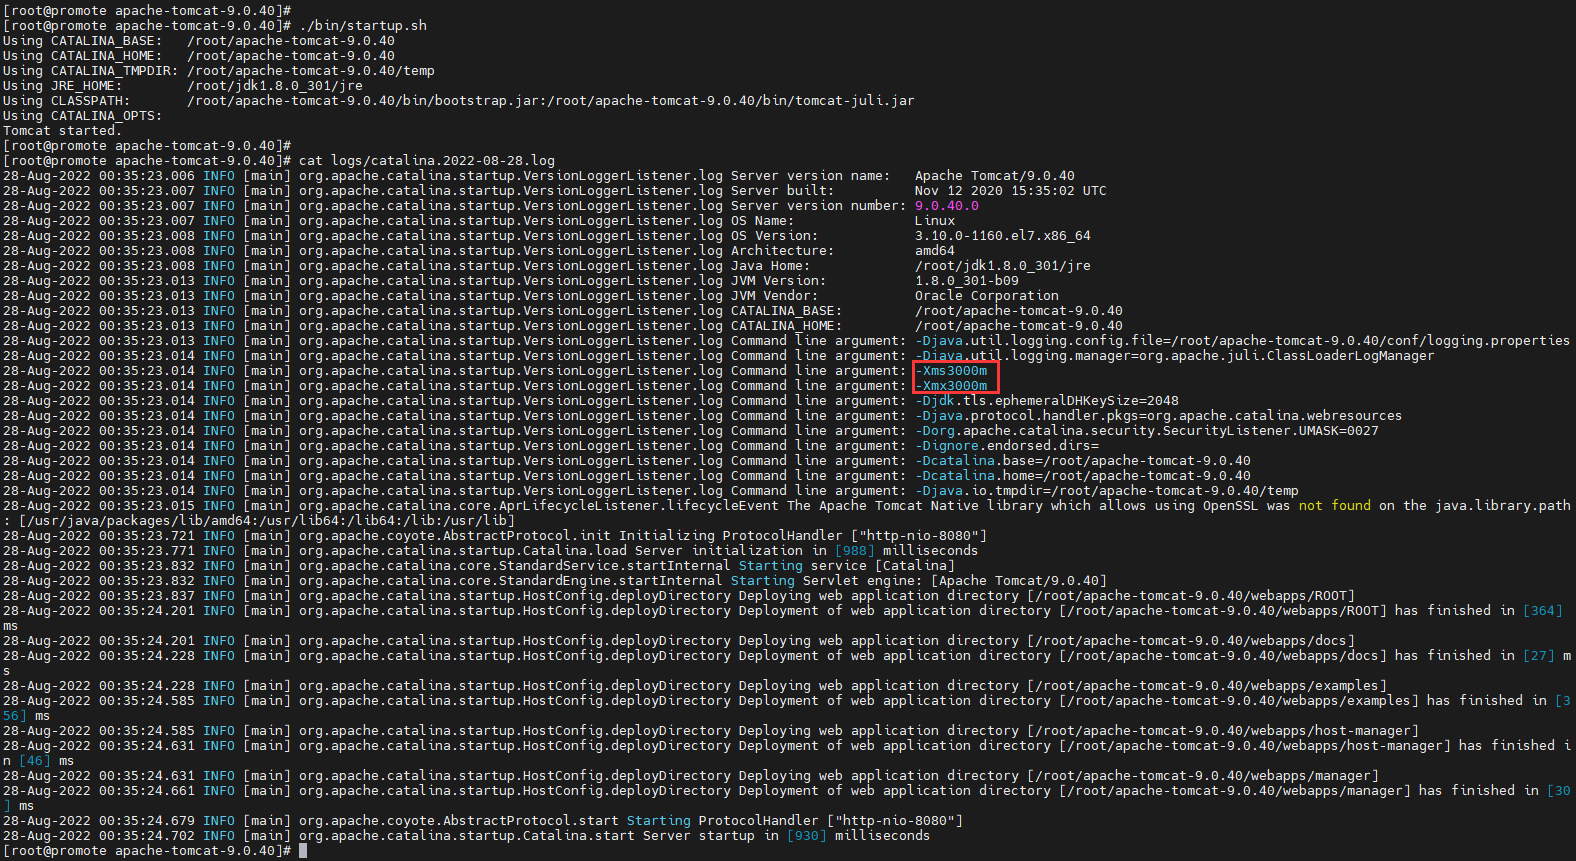1576x861 pixels.
Task: Click the '9.0.40.0' server version number
Action: click(947, 205)
